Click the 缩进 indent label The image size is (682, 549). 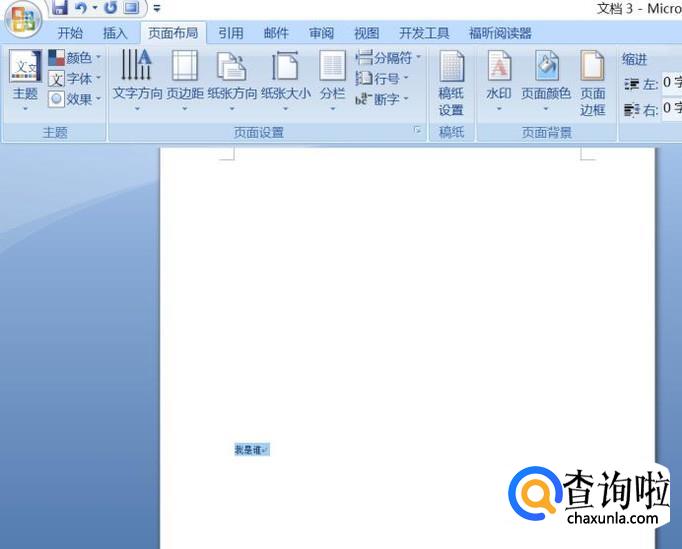(635, 59)
